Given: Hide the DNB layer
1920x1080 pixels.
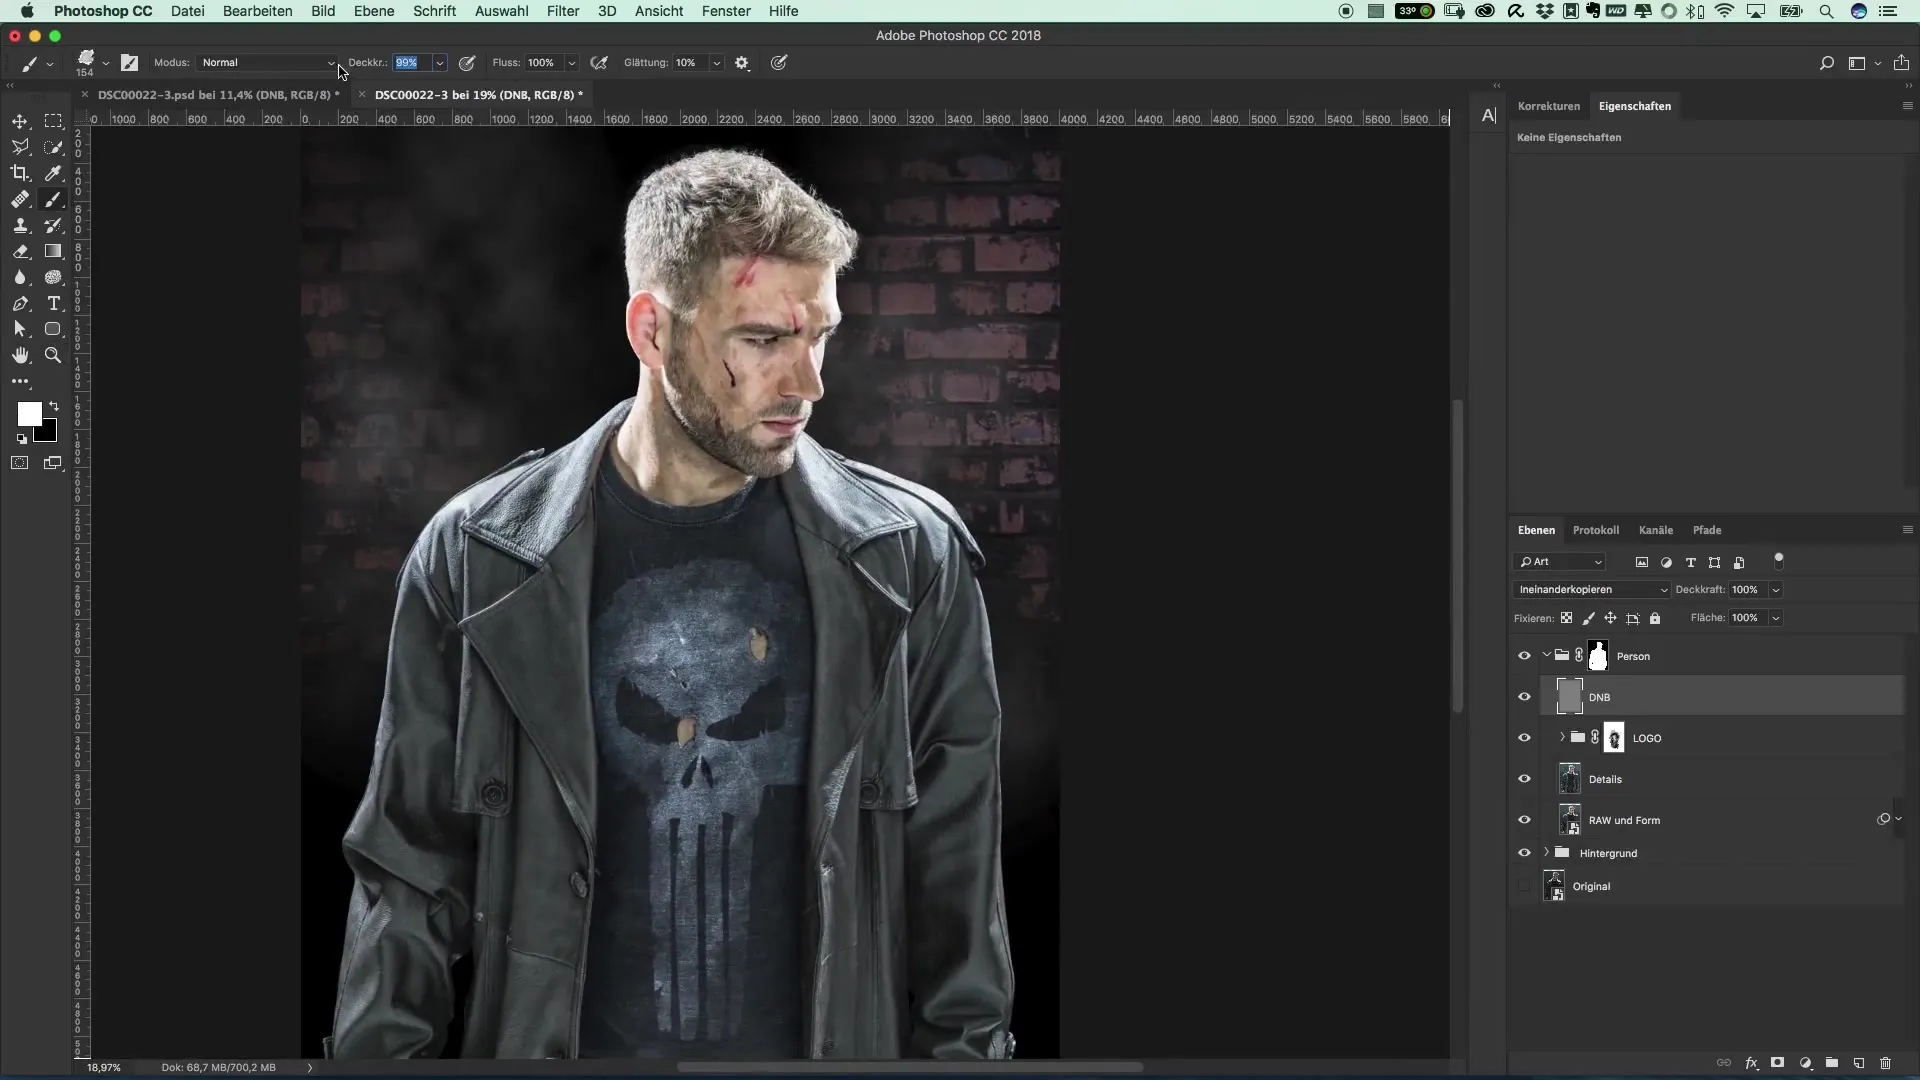Looking at the screenshot, I should click(x=1524, y=697).
